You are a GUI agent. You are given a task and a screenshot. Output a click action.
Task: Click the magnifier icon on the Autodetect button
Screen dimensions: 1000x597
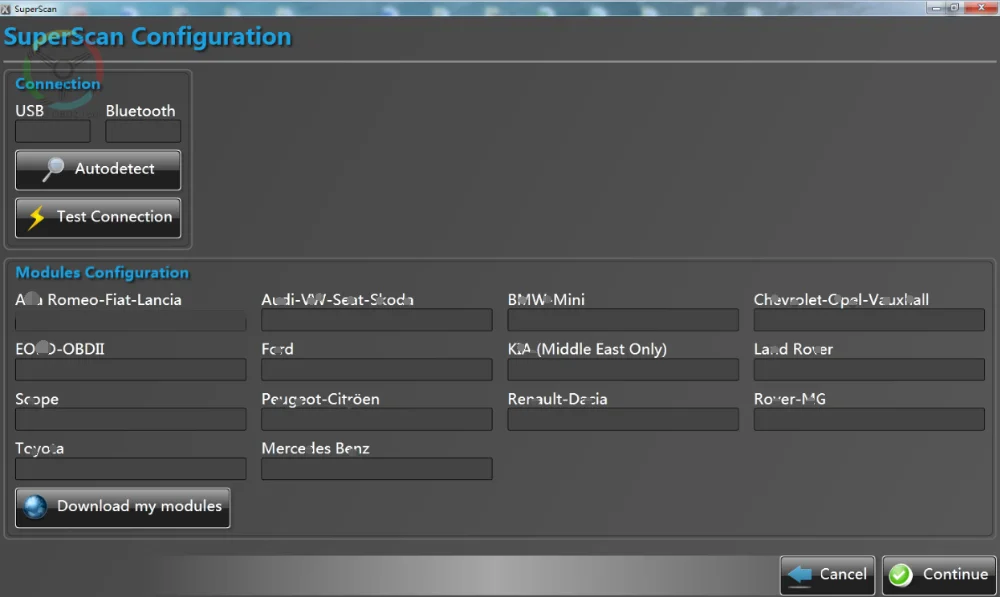tap(53, 169)
